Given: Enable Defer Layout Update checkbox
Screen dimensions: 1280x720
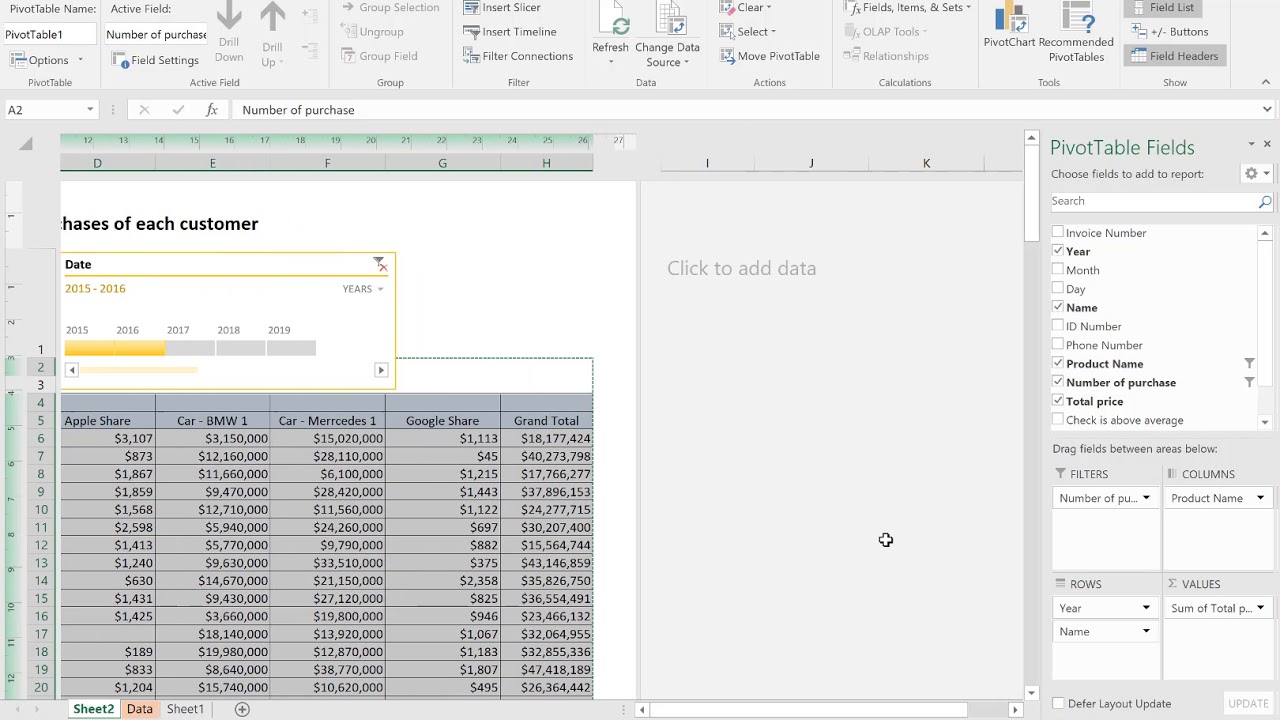Looking at the screenshot, I should click(1058, 704).
